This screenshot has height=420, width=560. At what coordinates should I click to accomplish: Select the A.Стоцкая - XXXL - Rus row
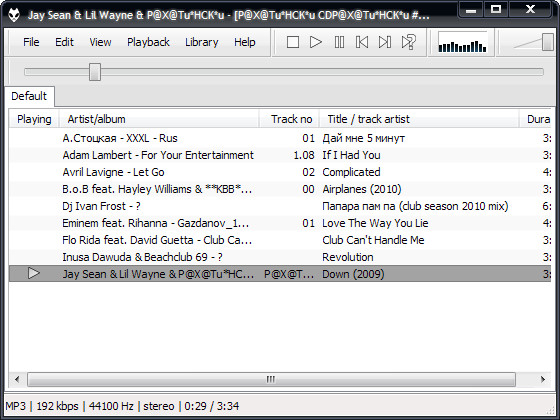click(280, 138)
